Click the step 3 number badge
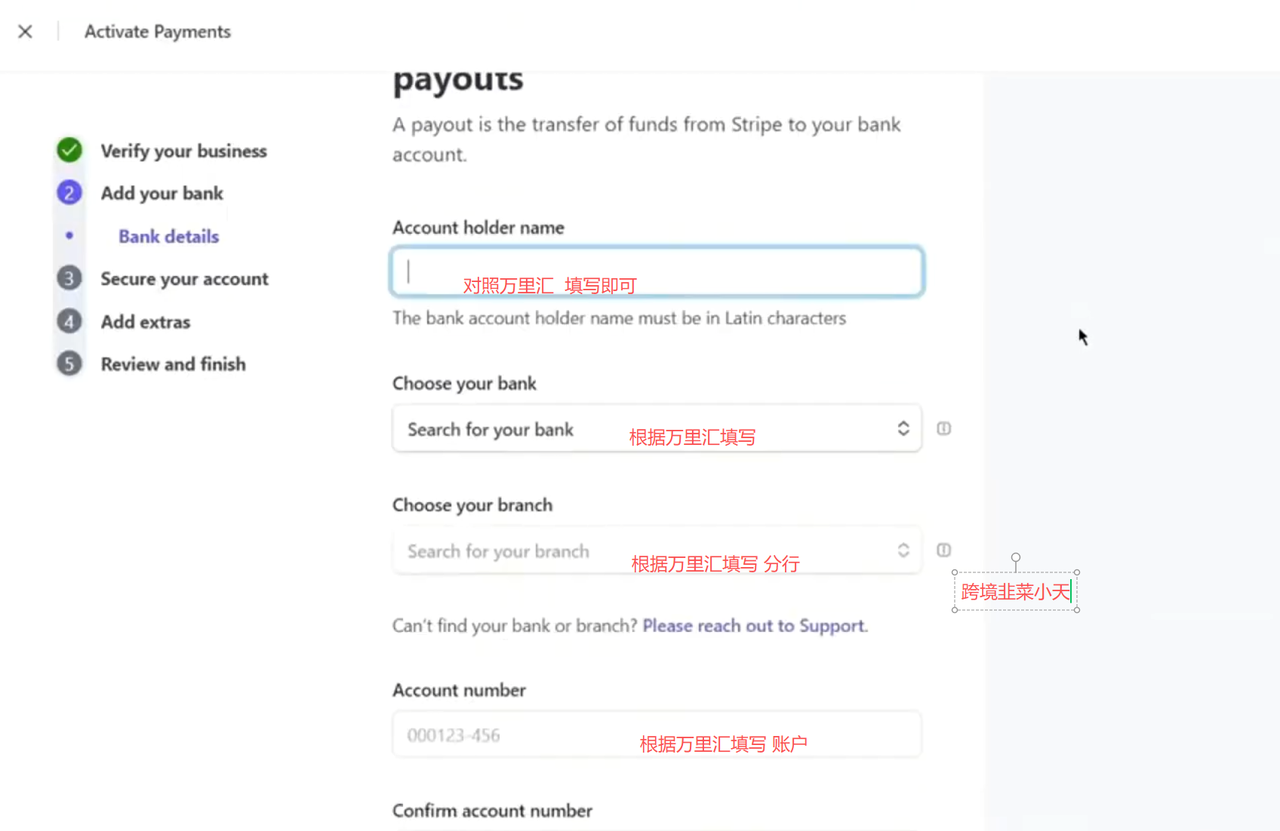This screenshot has width=1280, height=831. tap(69, 279)
